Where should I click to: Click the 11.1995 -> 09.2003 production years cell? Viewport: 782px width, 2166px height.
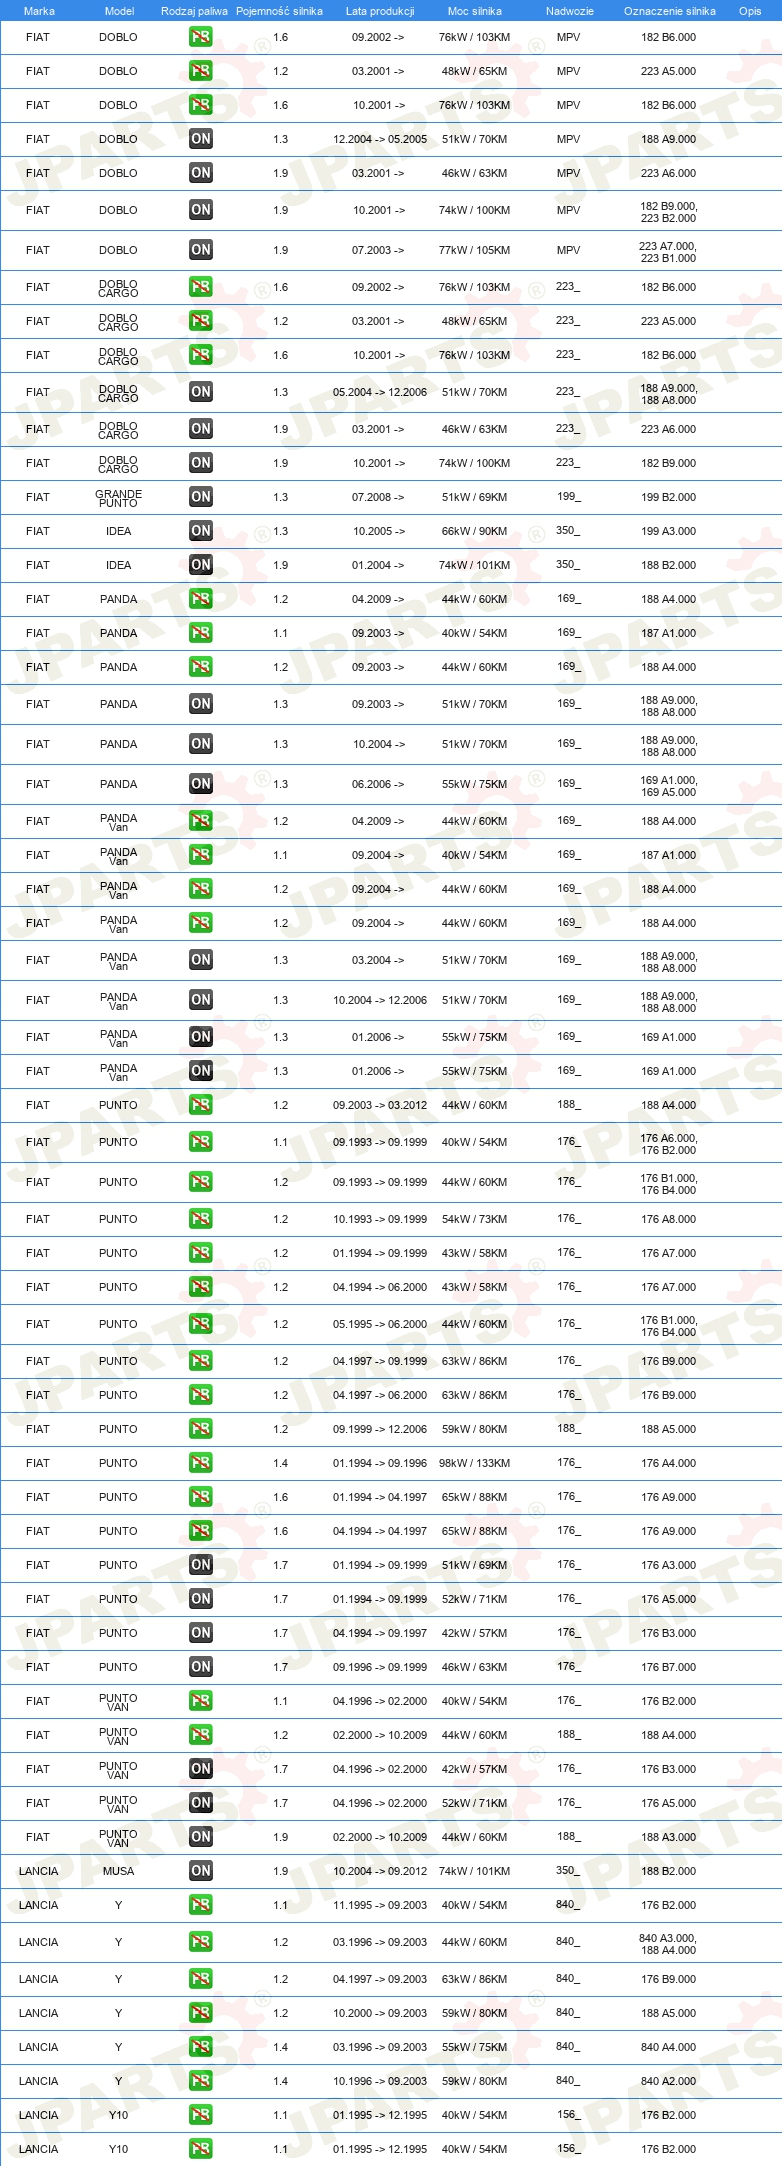click(x=380, y=1905)
